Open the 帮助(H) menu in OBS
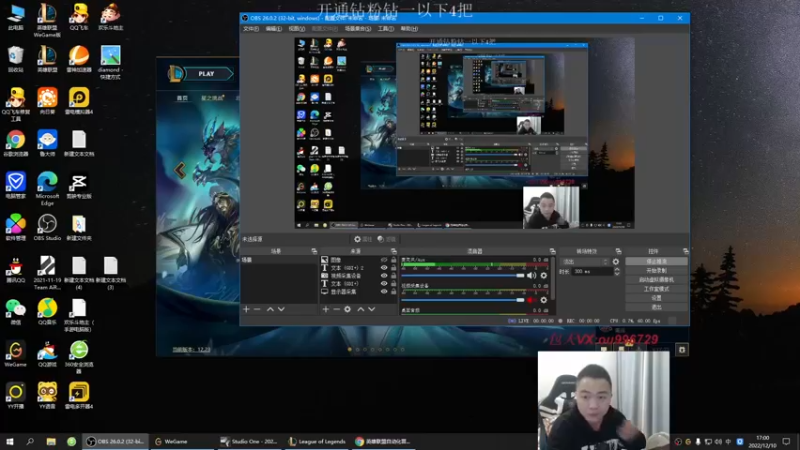 pos(409,29)
